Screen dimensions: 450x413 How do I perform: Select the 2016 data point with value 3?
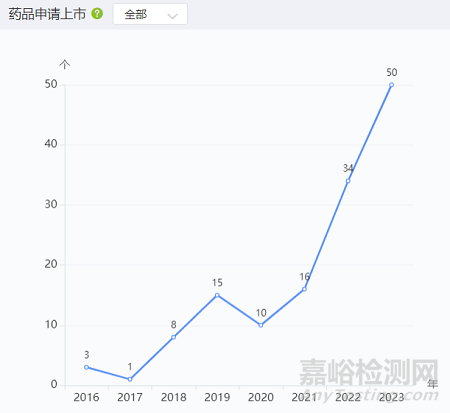[x=86, y=367]
